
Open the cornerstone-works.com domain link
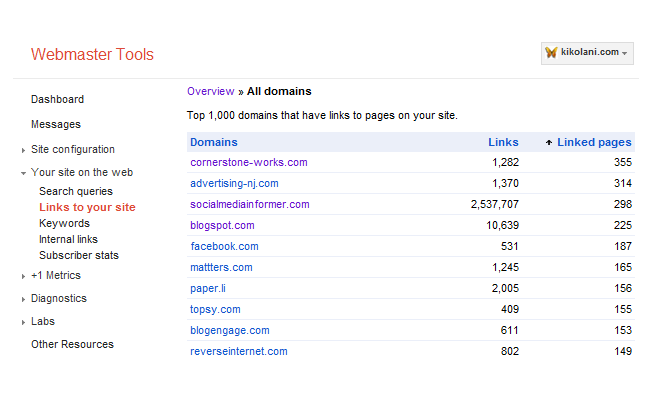pyautogui.click(x=249, y=162)
